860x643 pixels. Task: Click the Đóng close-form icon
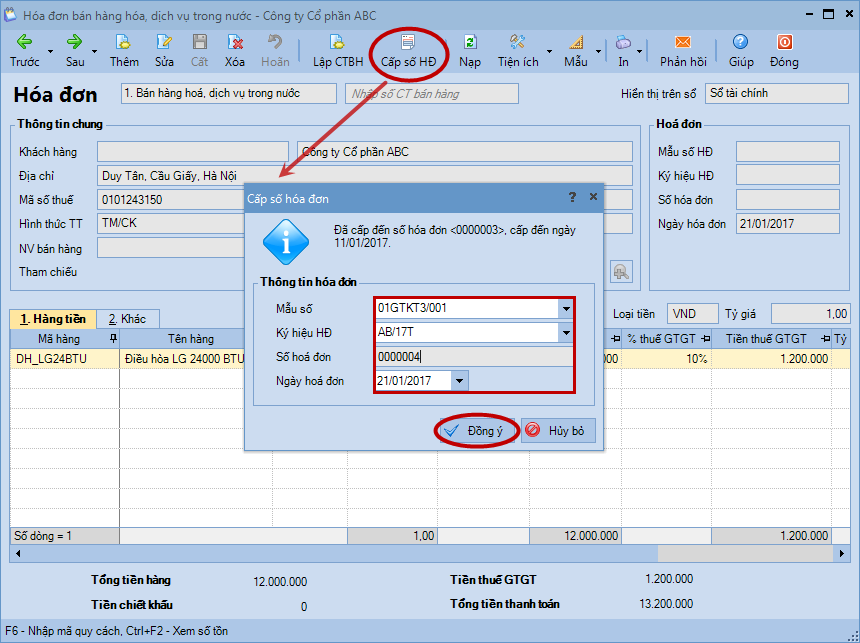pos(784,43)
